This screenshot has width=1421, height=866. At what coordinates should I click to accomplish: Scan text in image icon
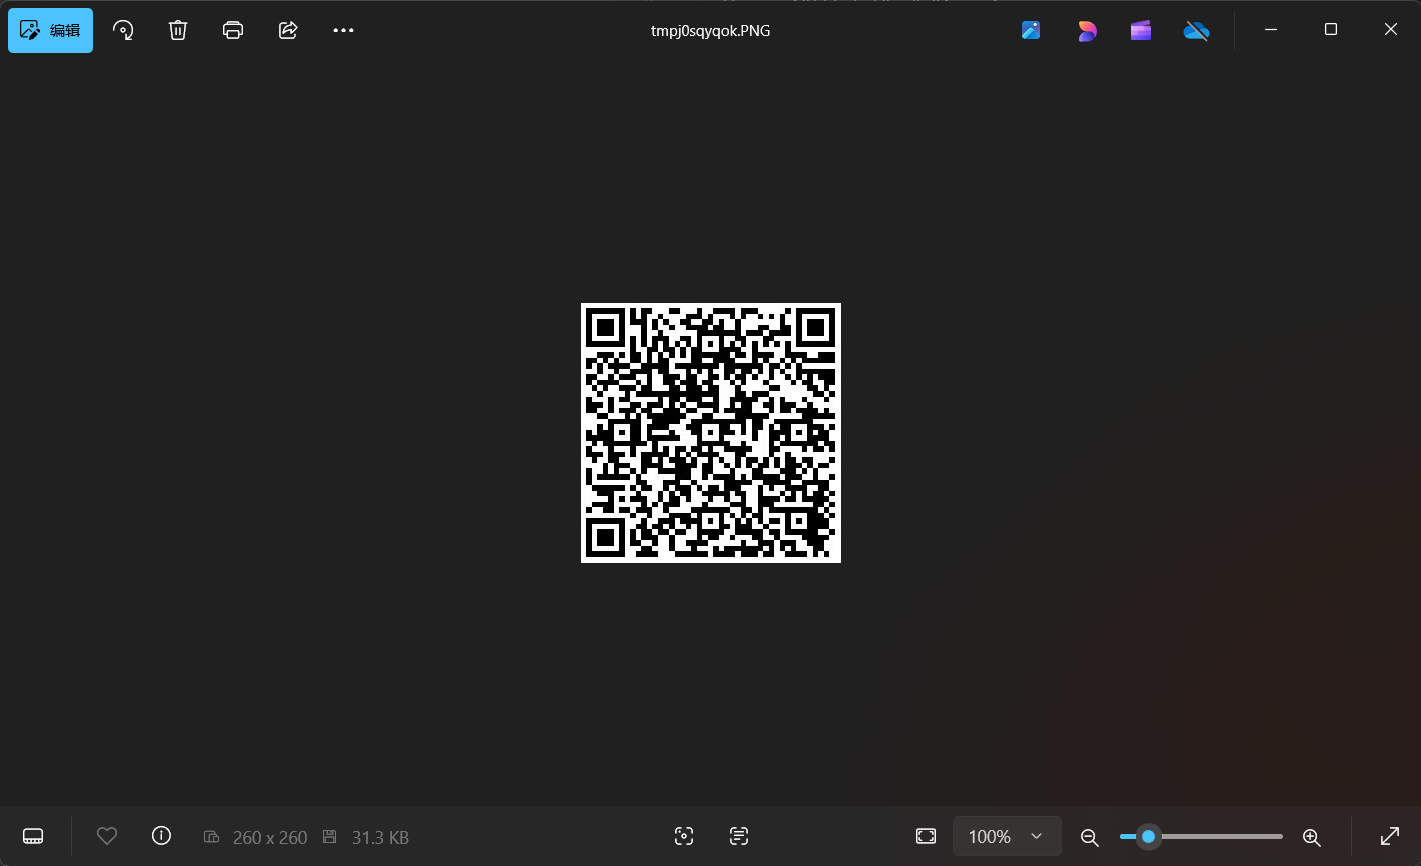[739, 836]
